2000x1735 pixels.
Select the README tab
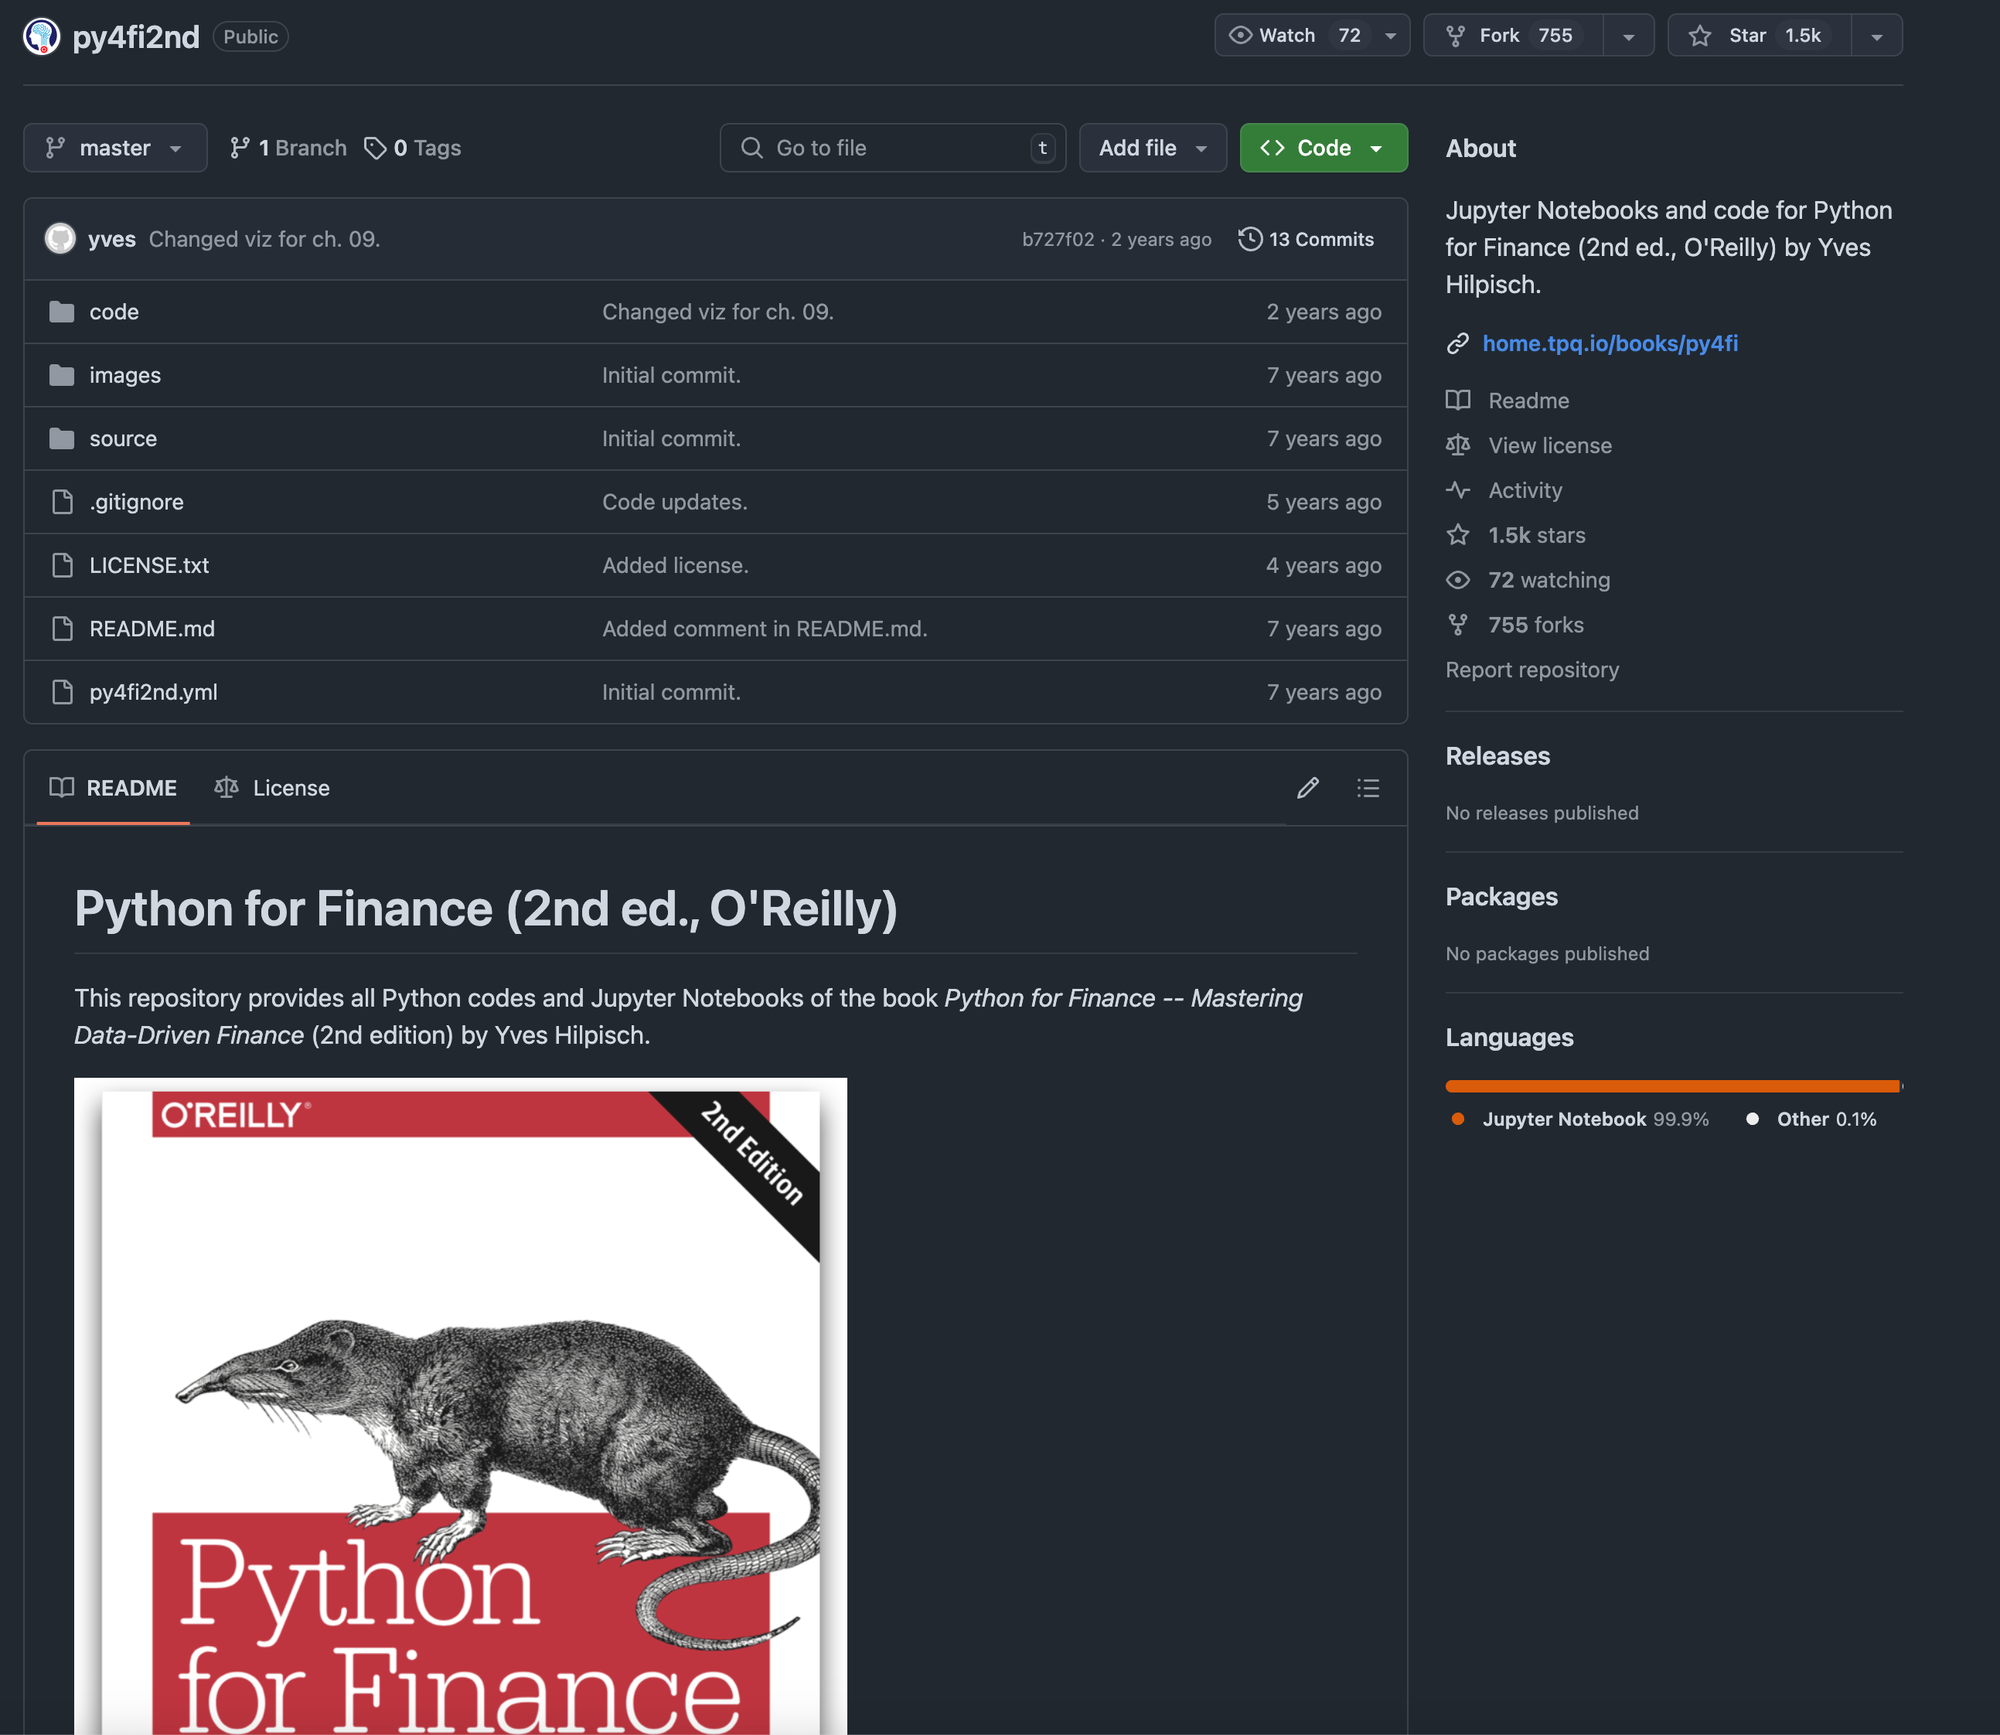113,788
